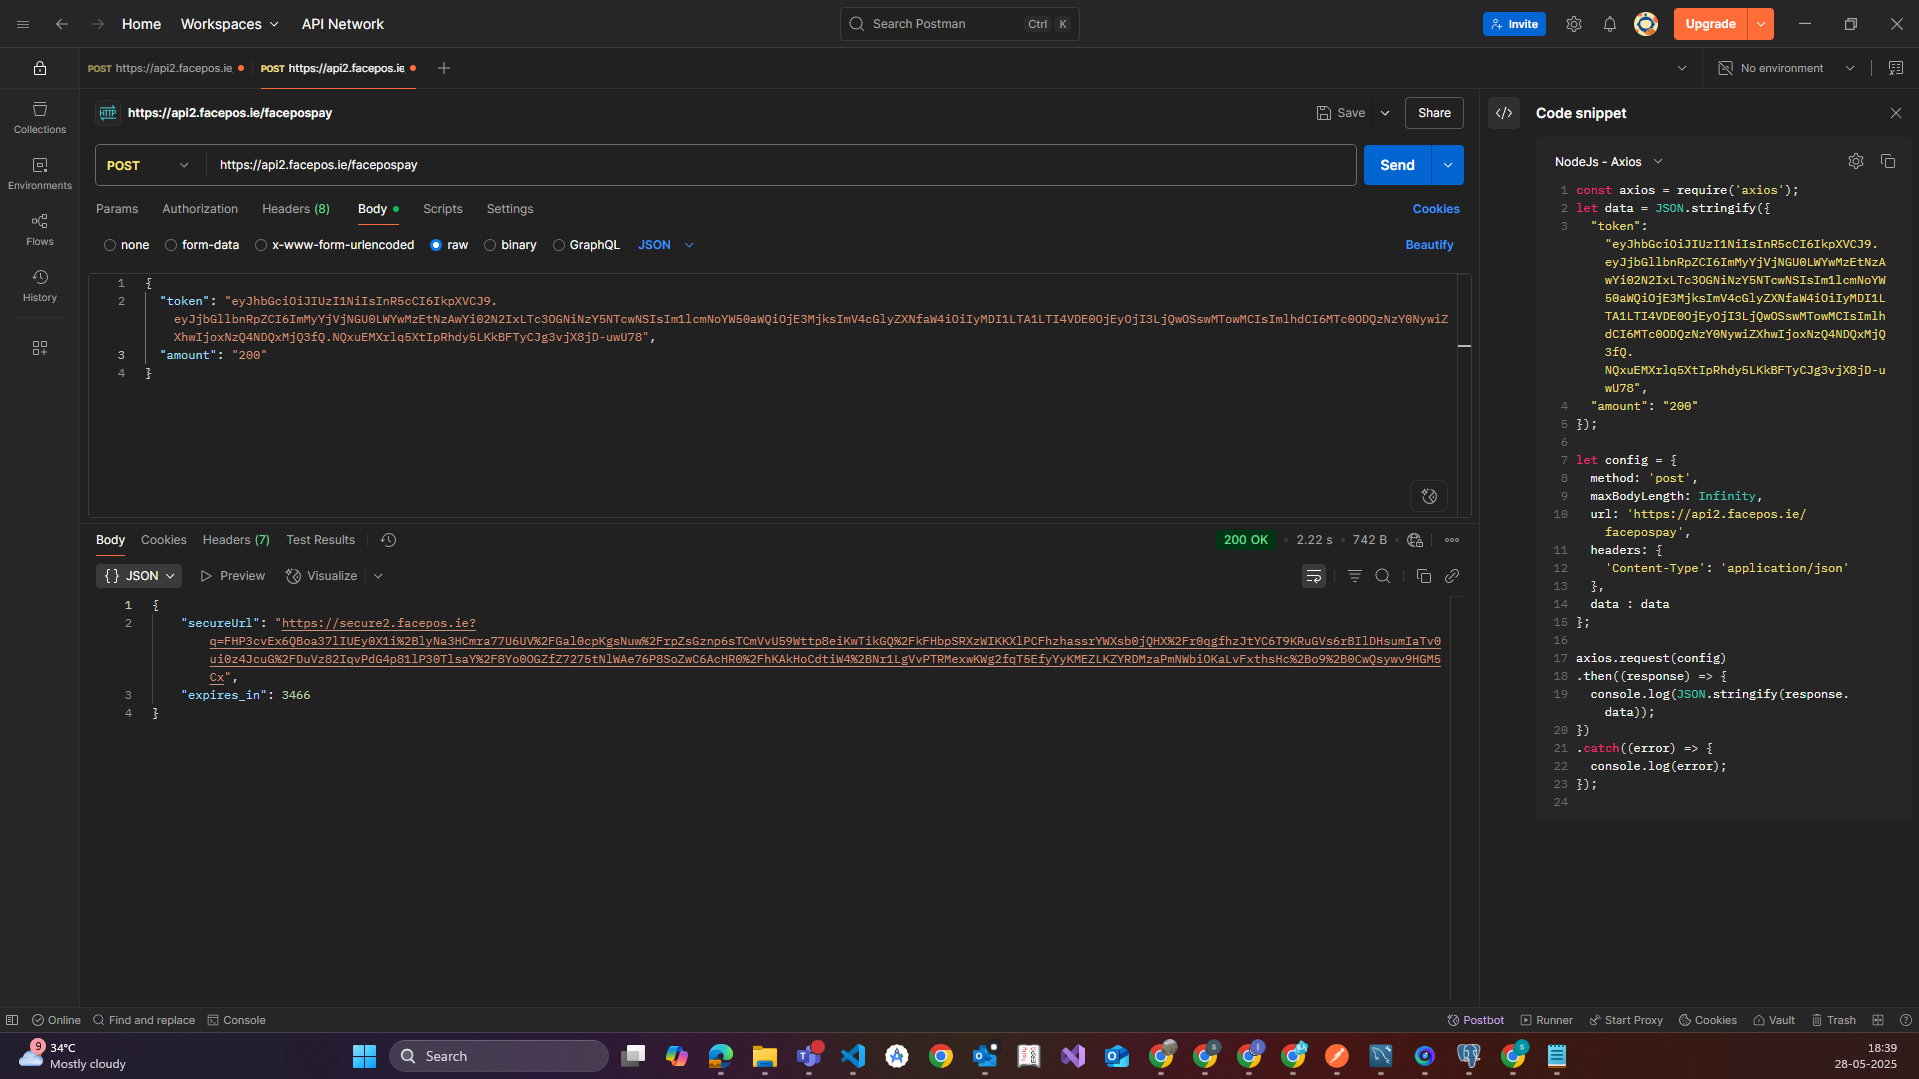The height and width of the screenshot is (1079, 1919).
Task: Open the Console in status bar
Action: tap(236, 1020)
